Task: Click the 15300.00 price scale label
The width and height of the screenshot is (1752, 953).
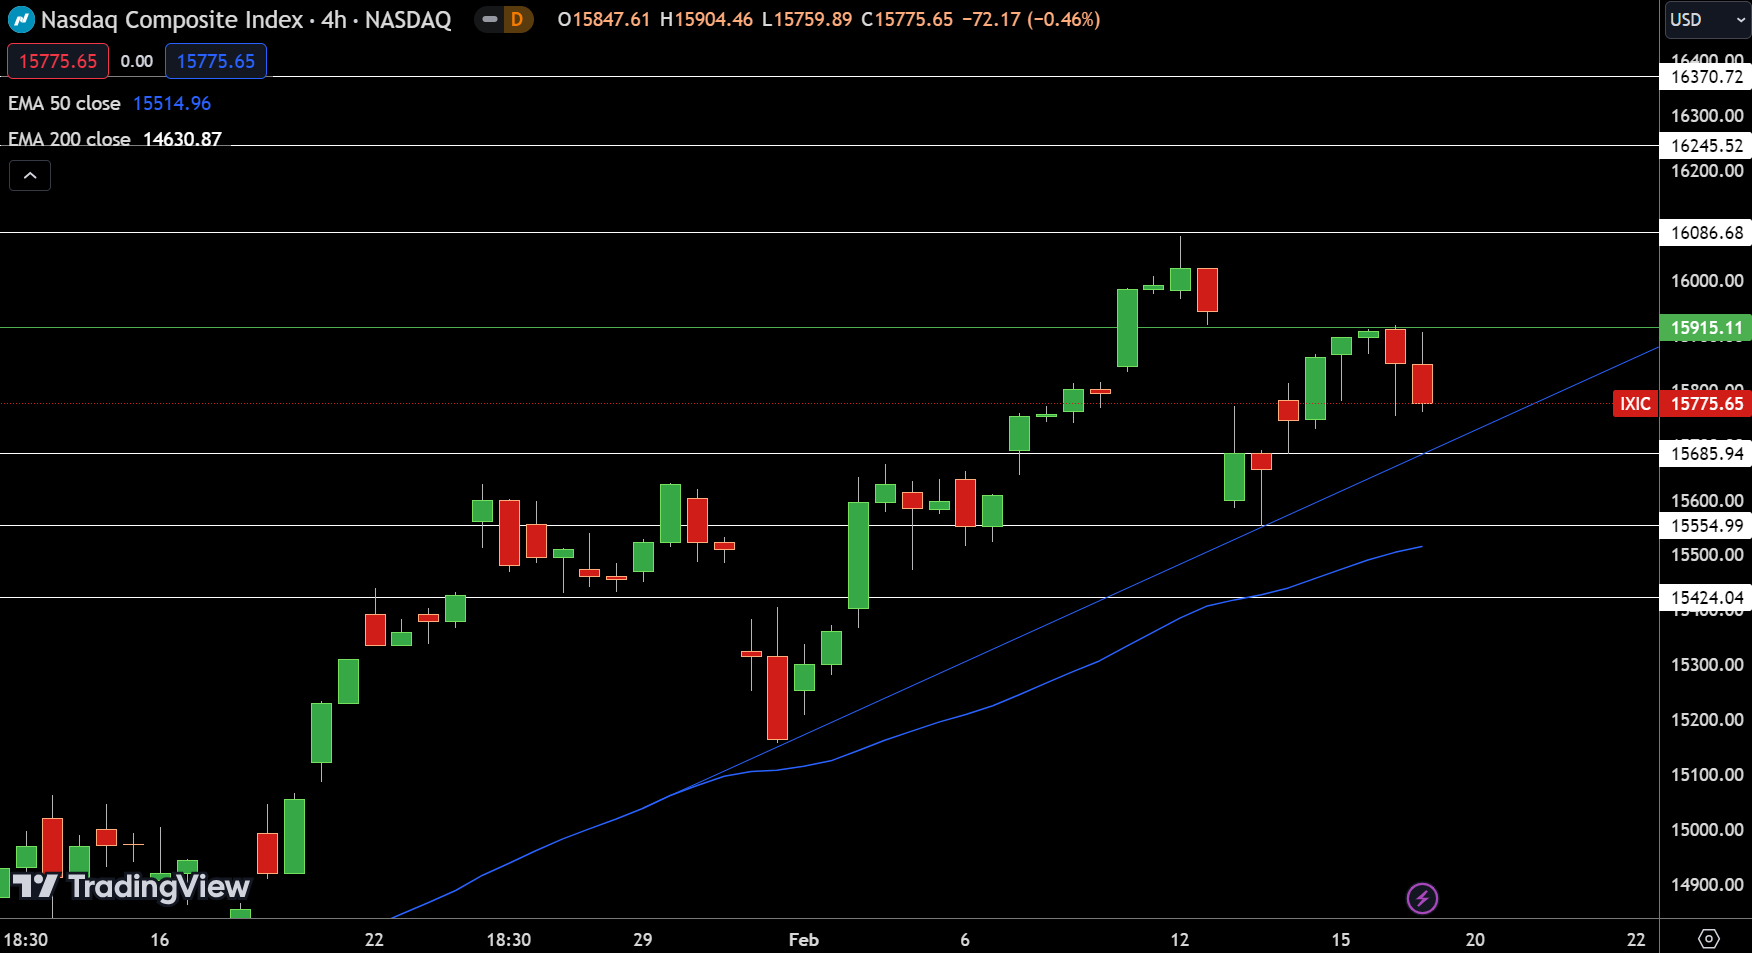Action: tap(1707, 665)
